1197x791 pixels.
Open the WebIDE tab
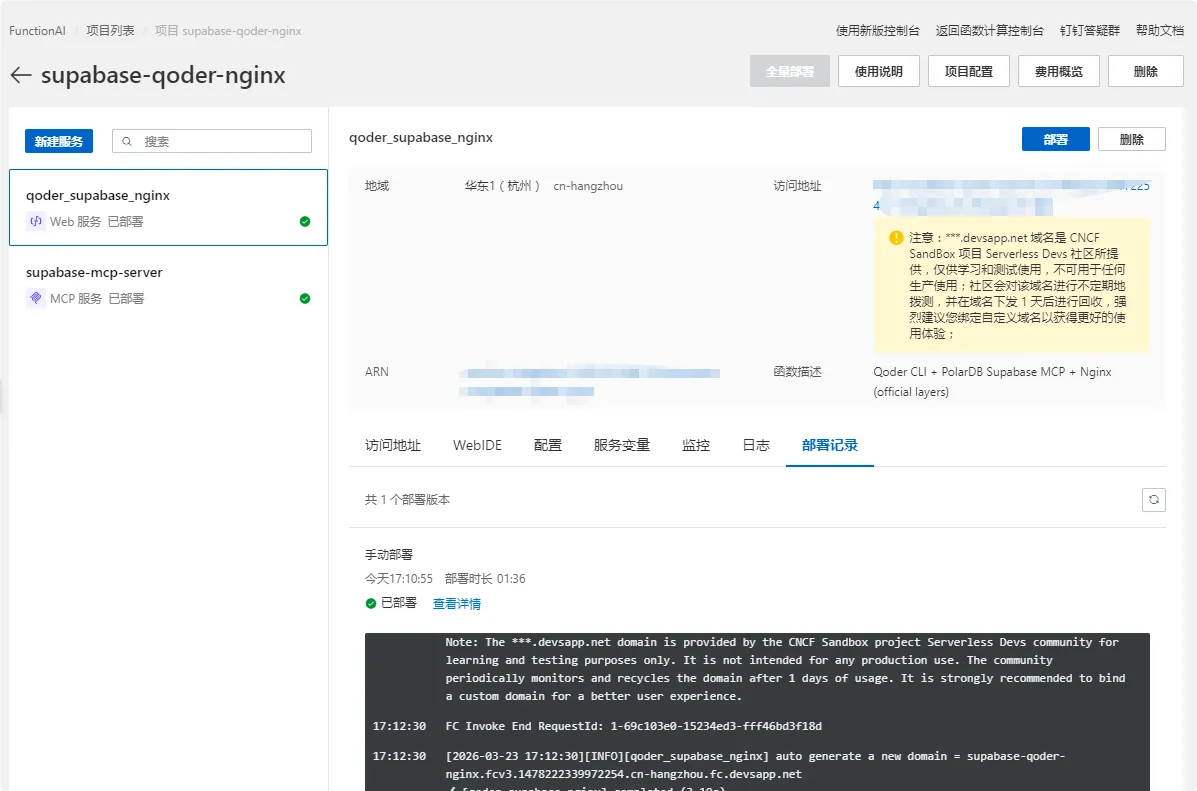(477, 445)
